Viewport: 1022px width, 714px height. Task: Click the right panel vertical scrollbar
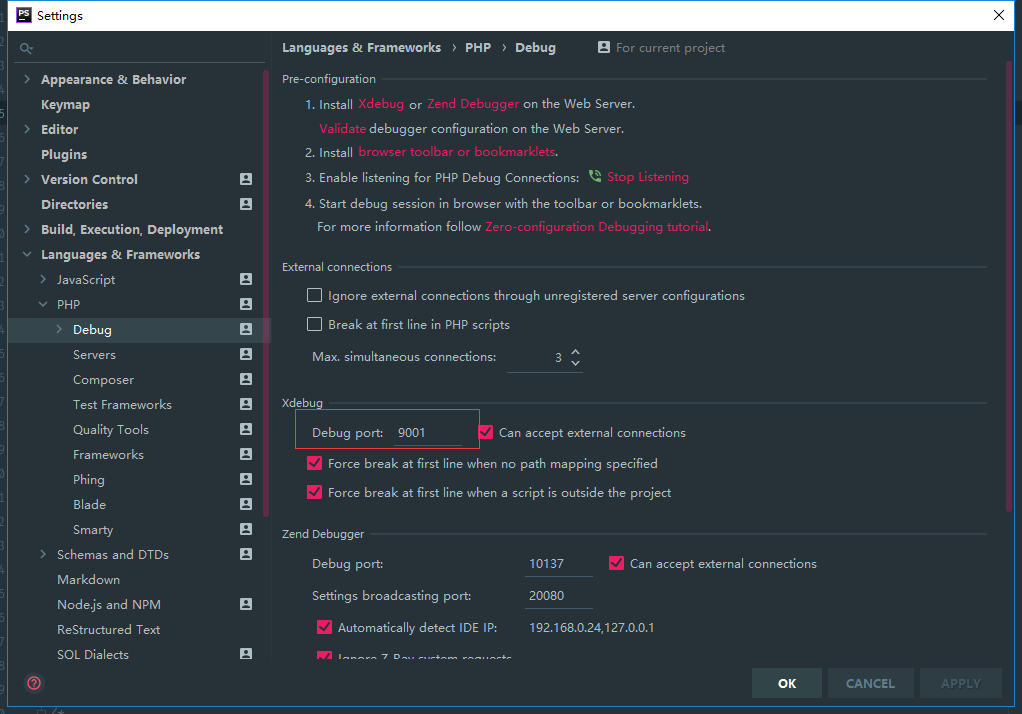point(1009,287)
